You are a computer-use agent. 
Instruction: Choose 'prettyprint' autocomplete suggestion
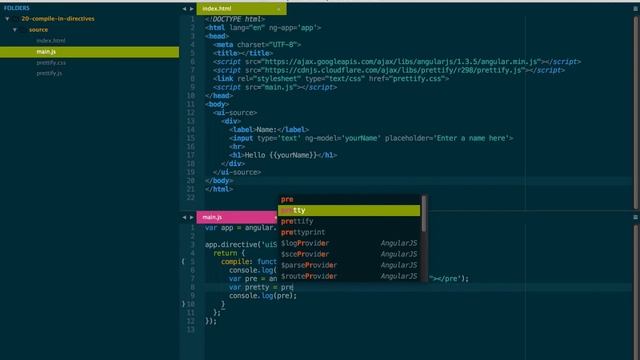[x=349, y=232]
